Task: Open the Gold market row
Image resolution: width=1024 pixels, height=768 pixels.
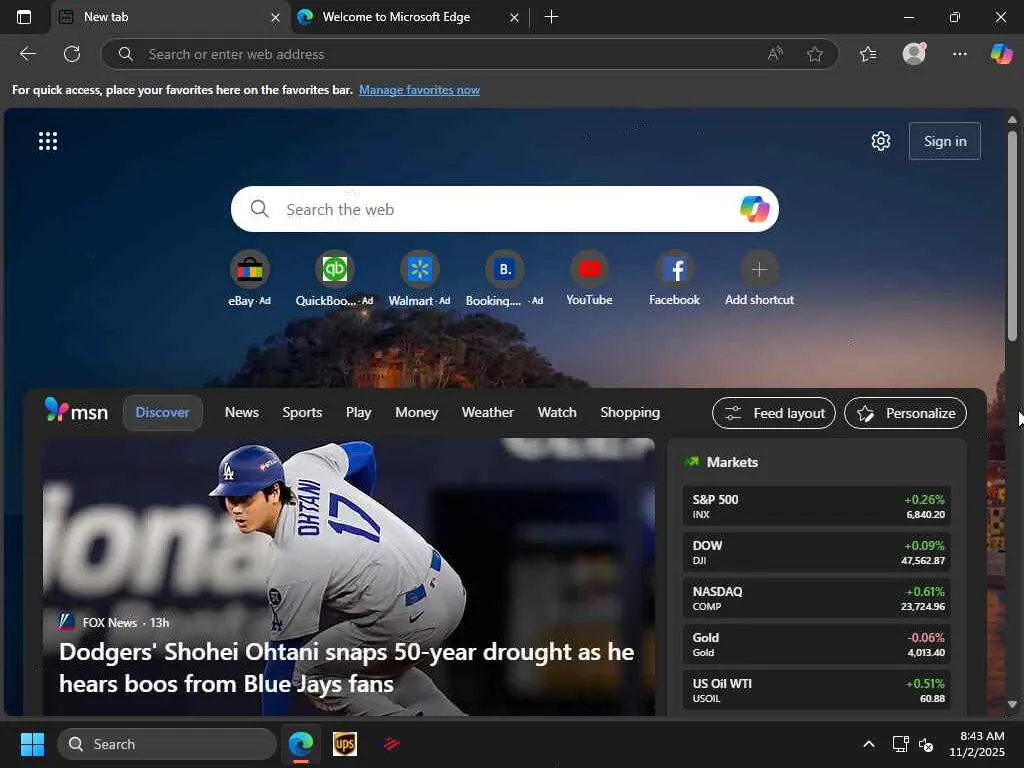Action: pyautogui.click(x=817, y=644)
